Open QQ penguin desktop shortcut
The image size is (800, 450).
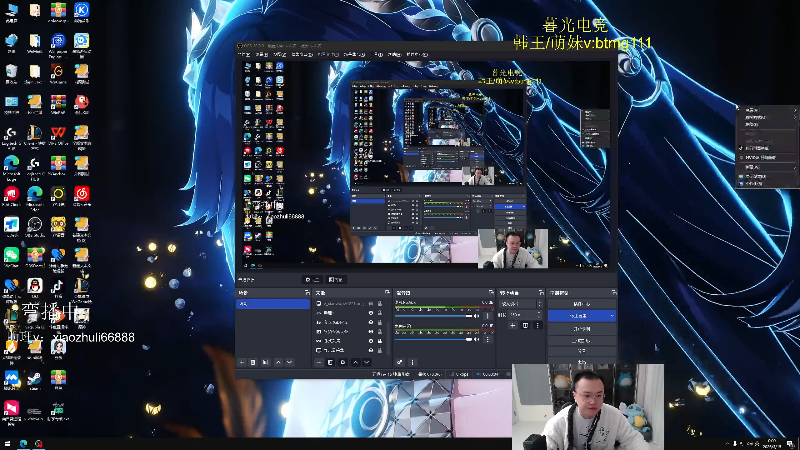click(35, 287)
